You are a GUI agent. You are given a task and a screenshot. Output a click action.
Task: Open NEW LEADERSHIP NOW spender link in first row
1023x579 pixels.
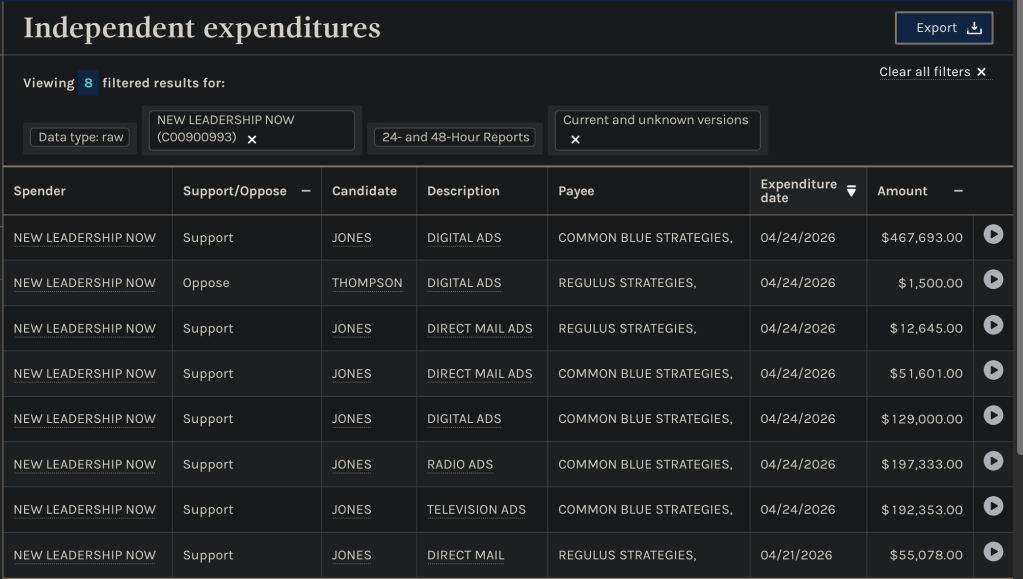click(84, 238)
